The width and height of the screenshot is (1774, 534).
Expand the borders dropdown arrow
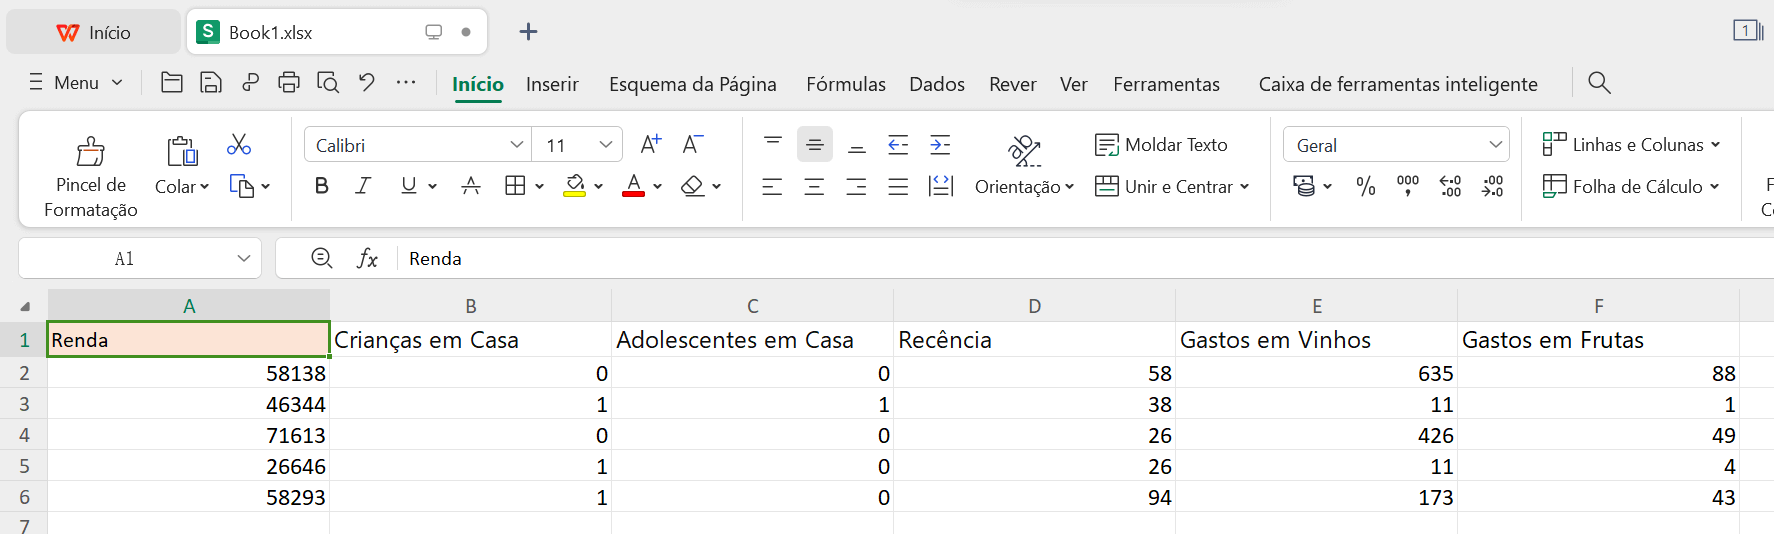[x=540, y=186]
